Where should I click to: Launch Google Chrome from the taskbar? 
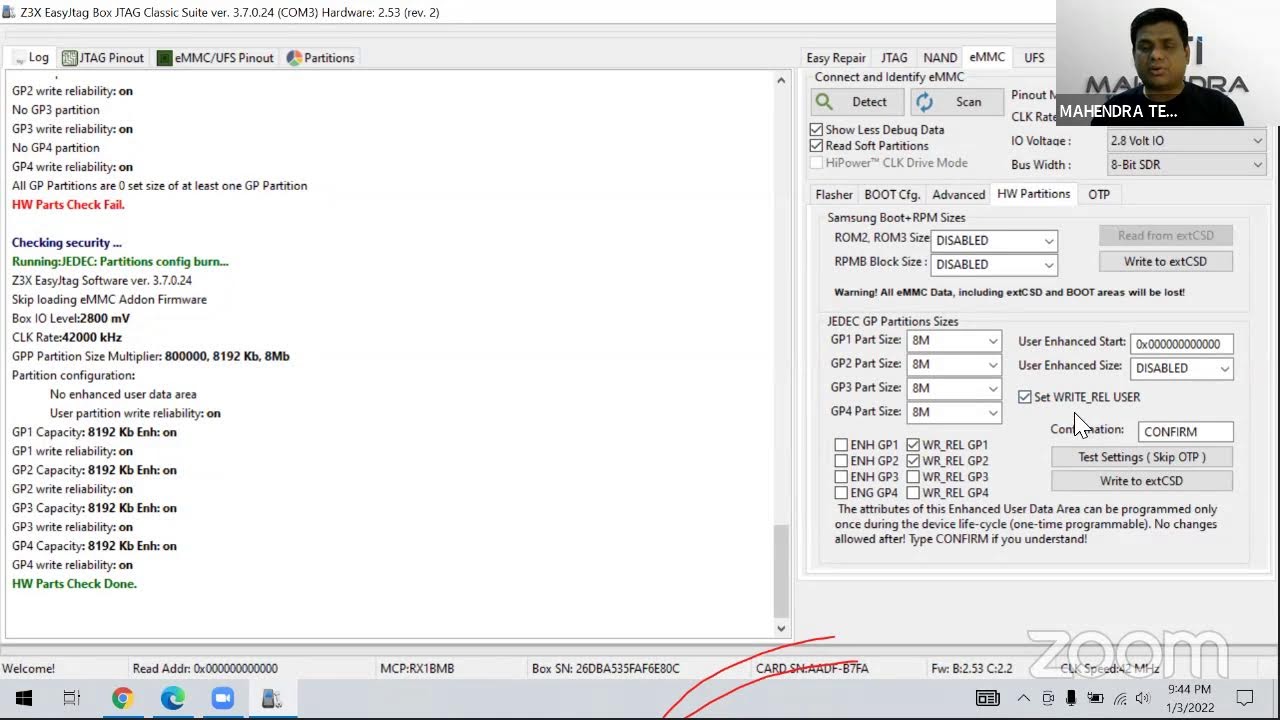[122, 698]
